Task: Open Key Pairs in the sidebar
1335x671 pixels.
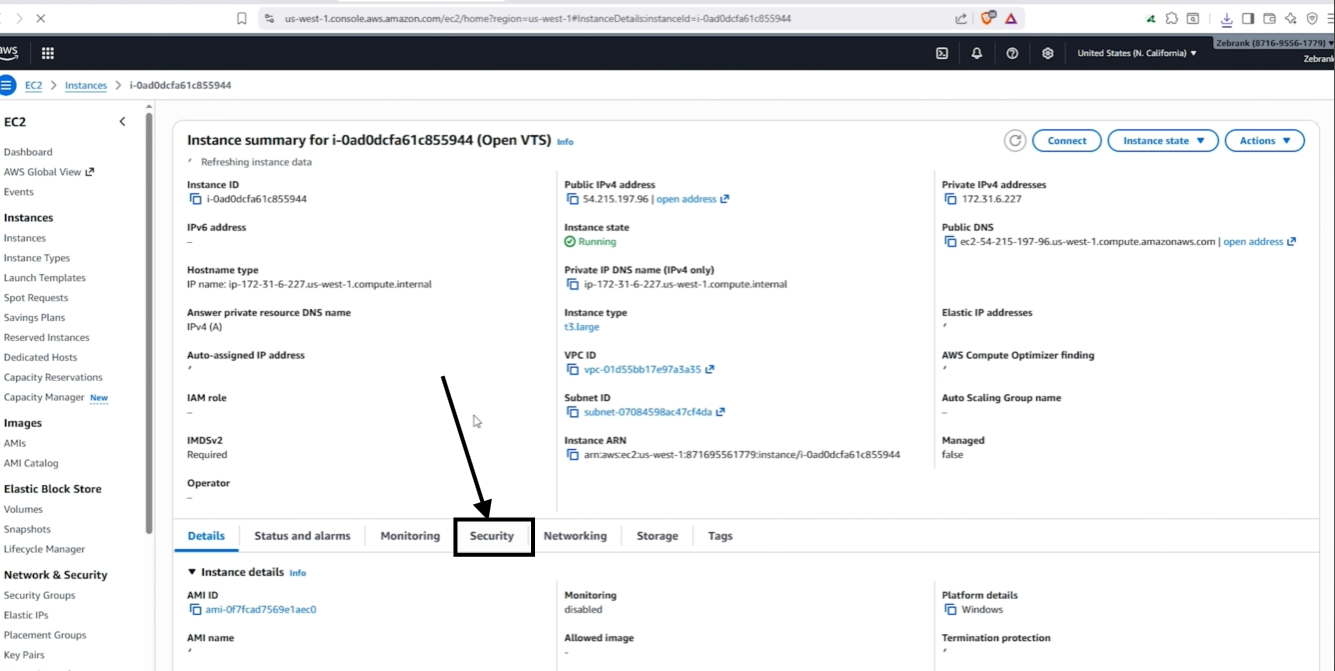Action: click(x=24, y=655)
